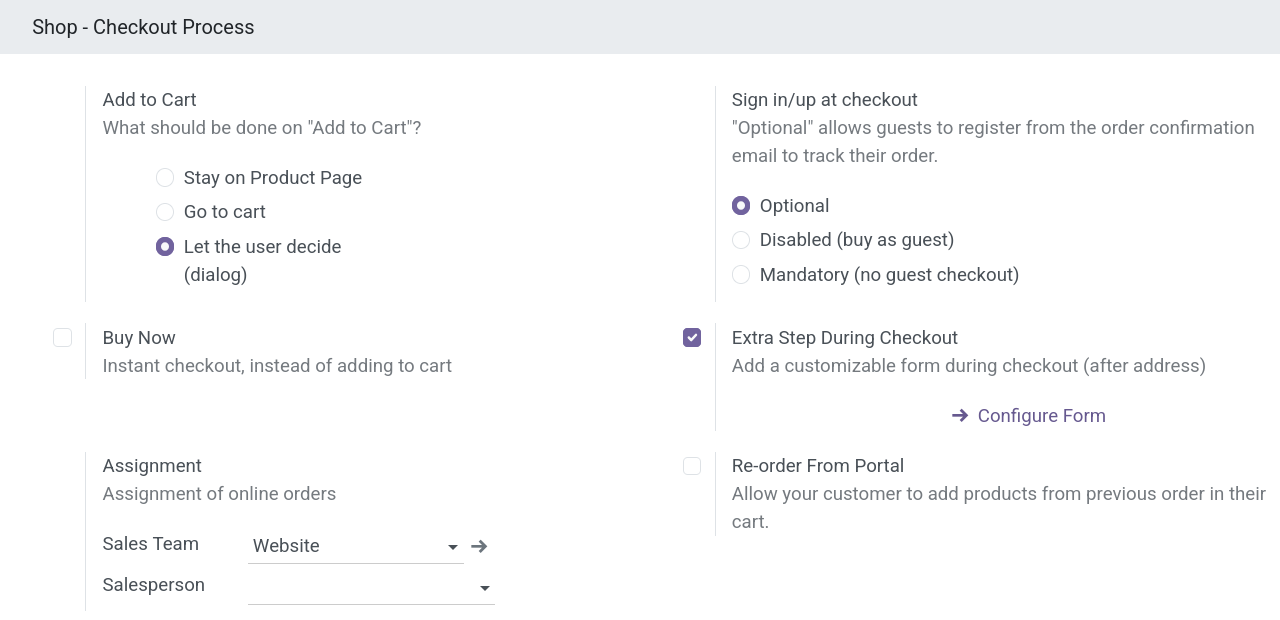Click the Assignment section title
This screenshot has height=620, width=1280.
click(152, 466)
